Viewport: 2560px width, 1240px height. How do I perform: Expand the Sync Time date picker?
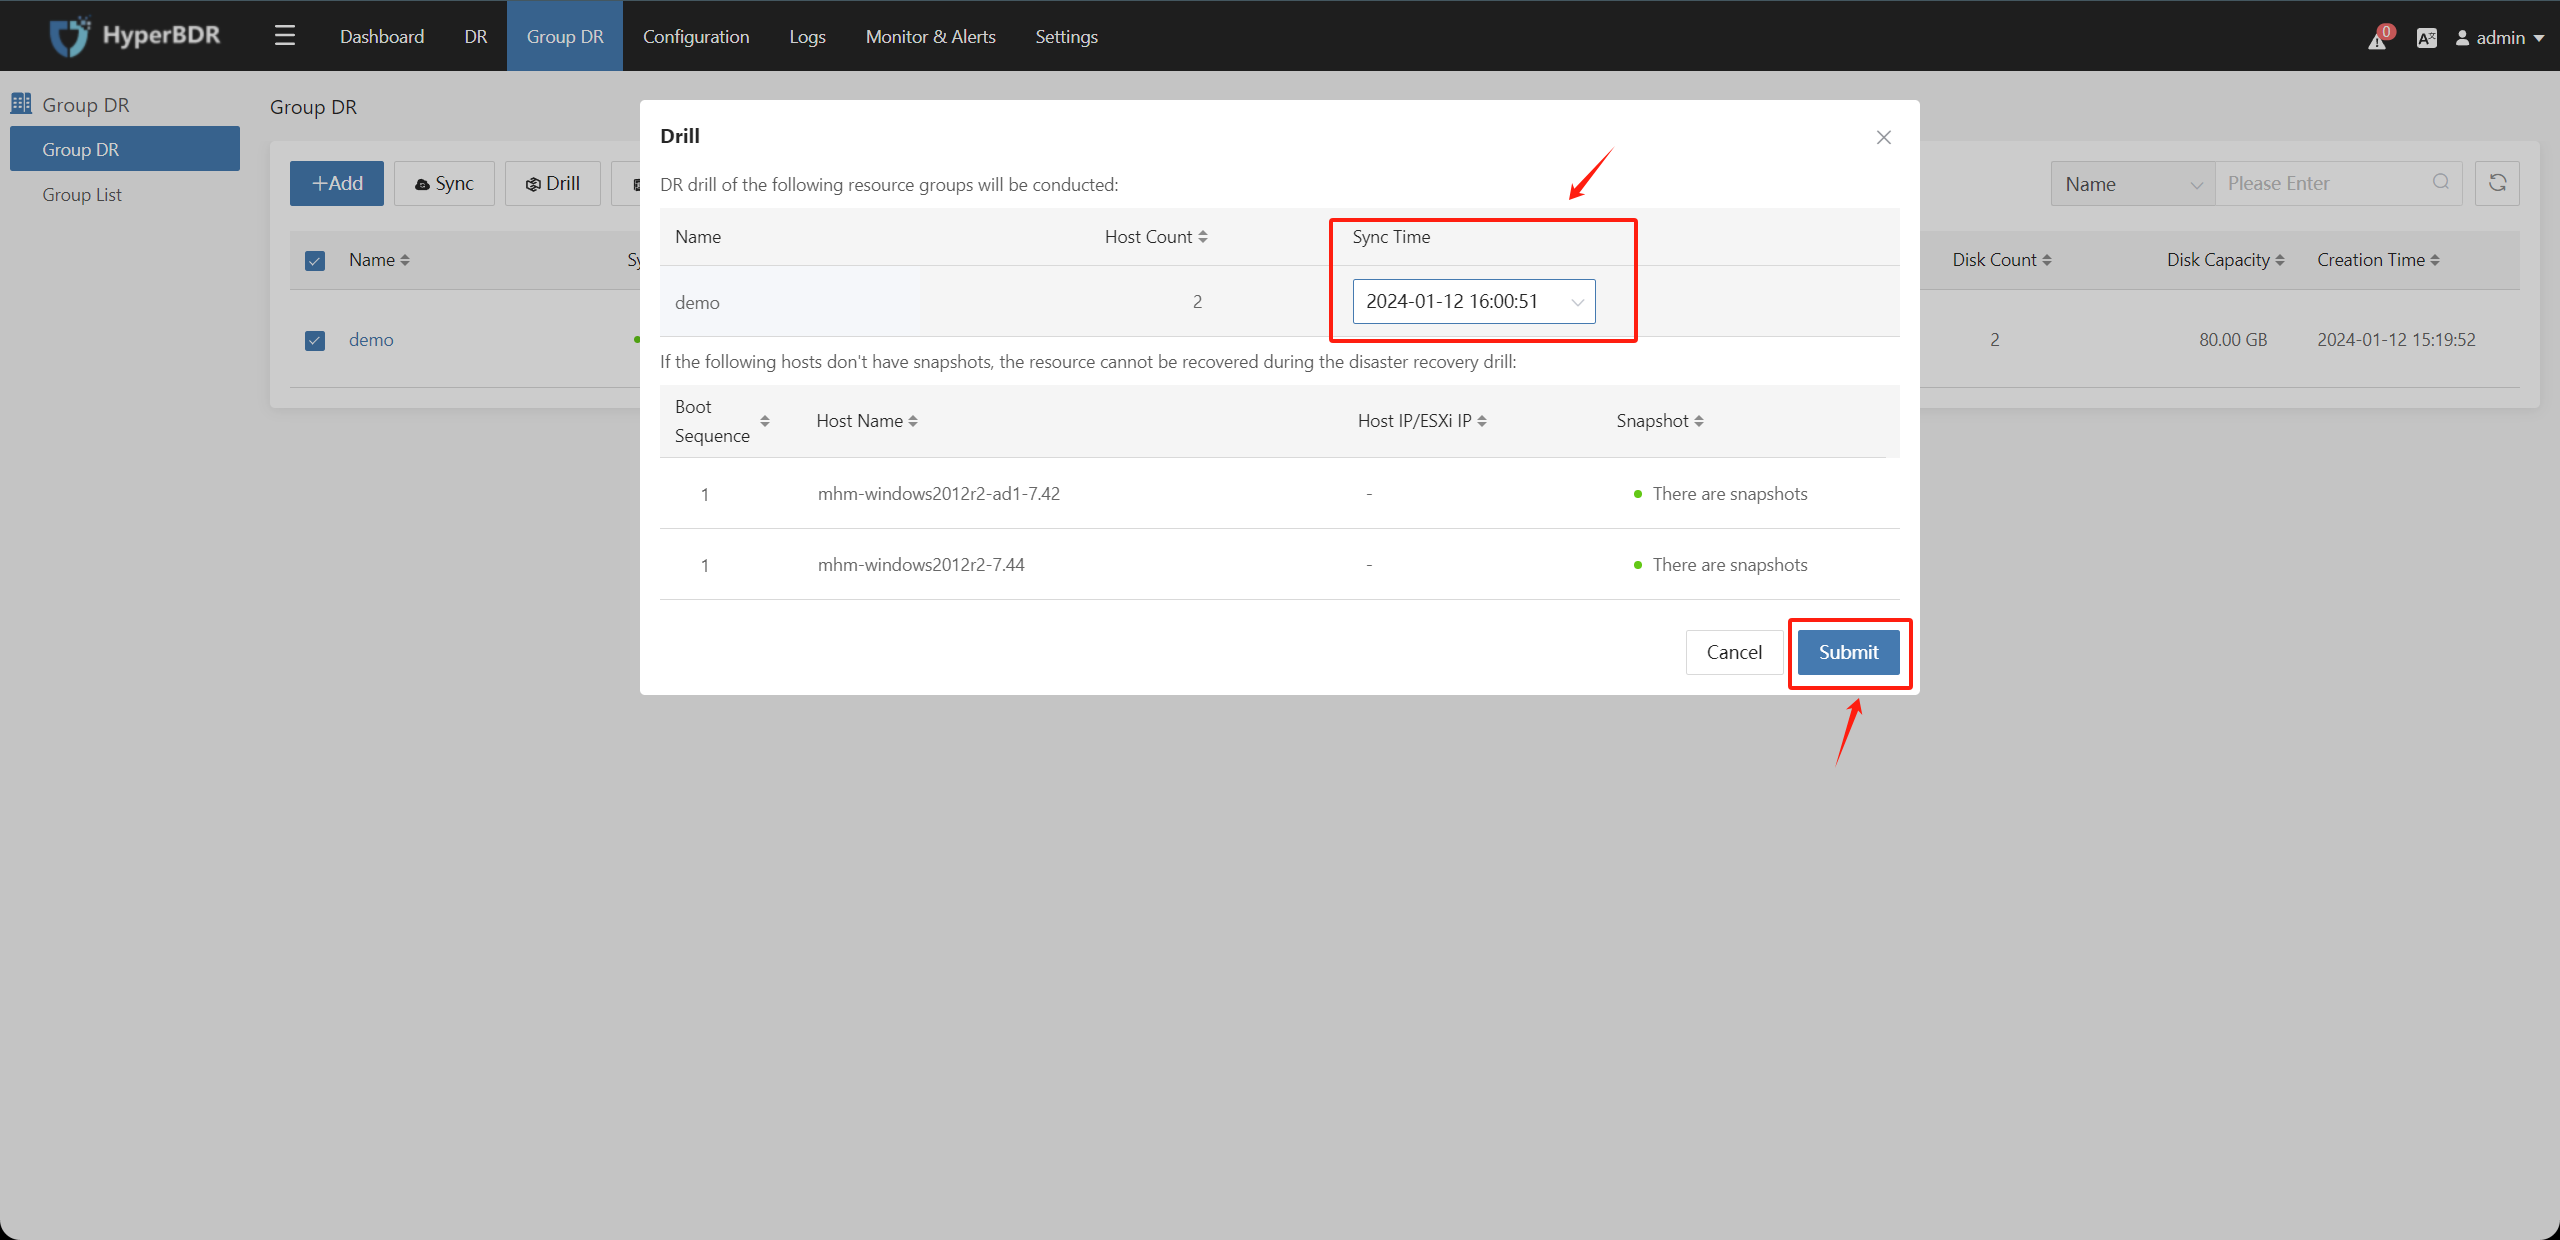[1571, 300]
